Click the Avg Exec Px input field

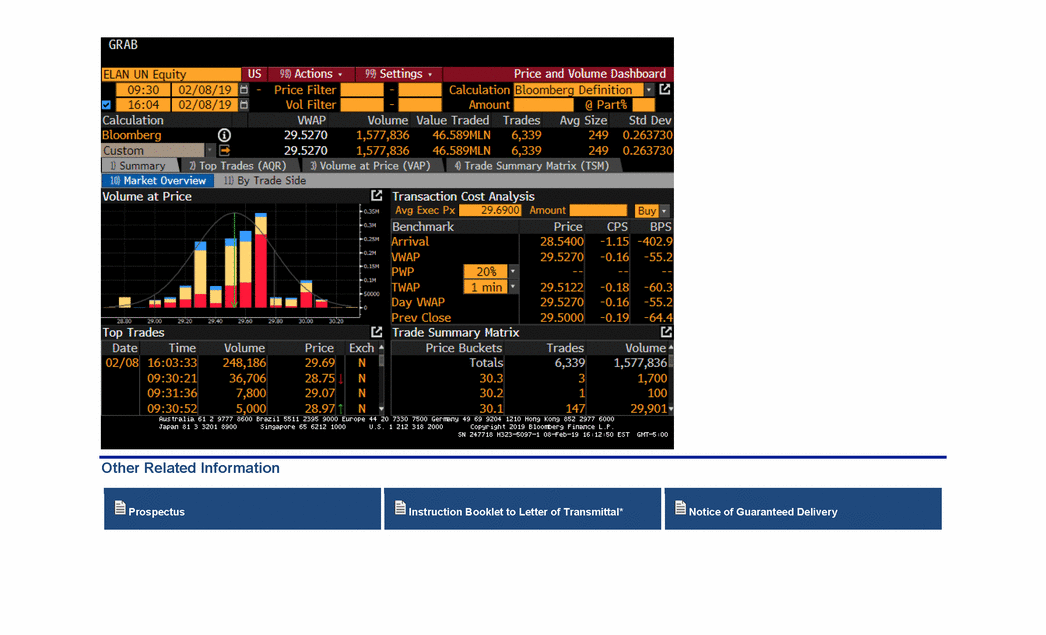[x=491, y=211]
